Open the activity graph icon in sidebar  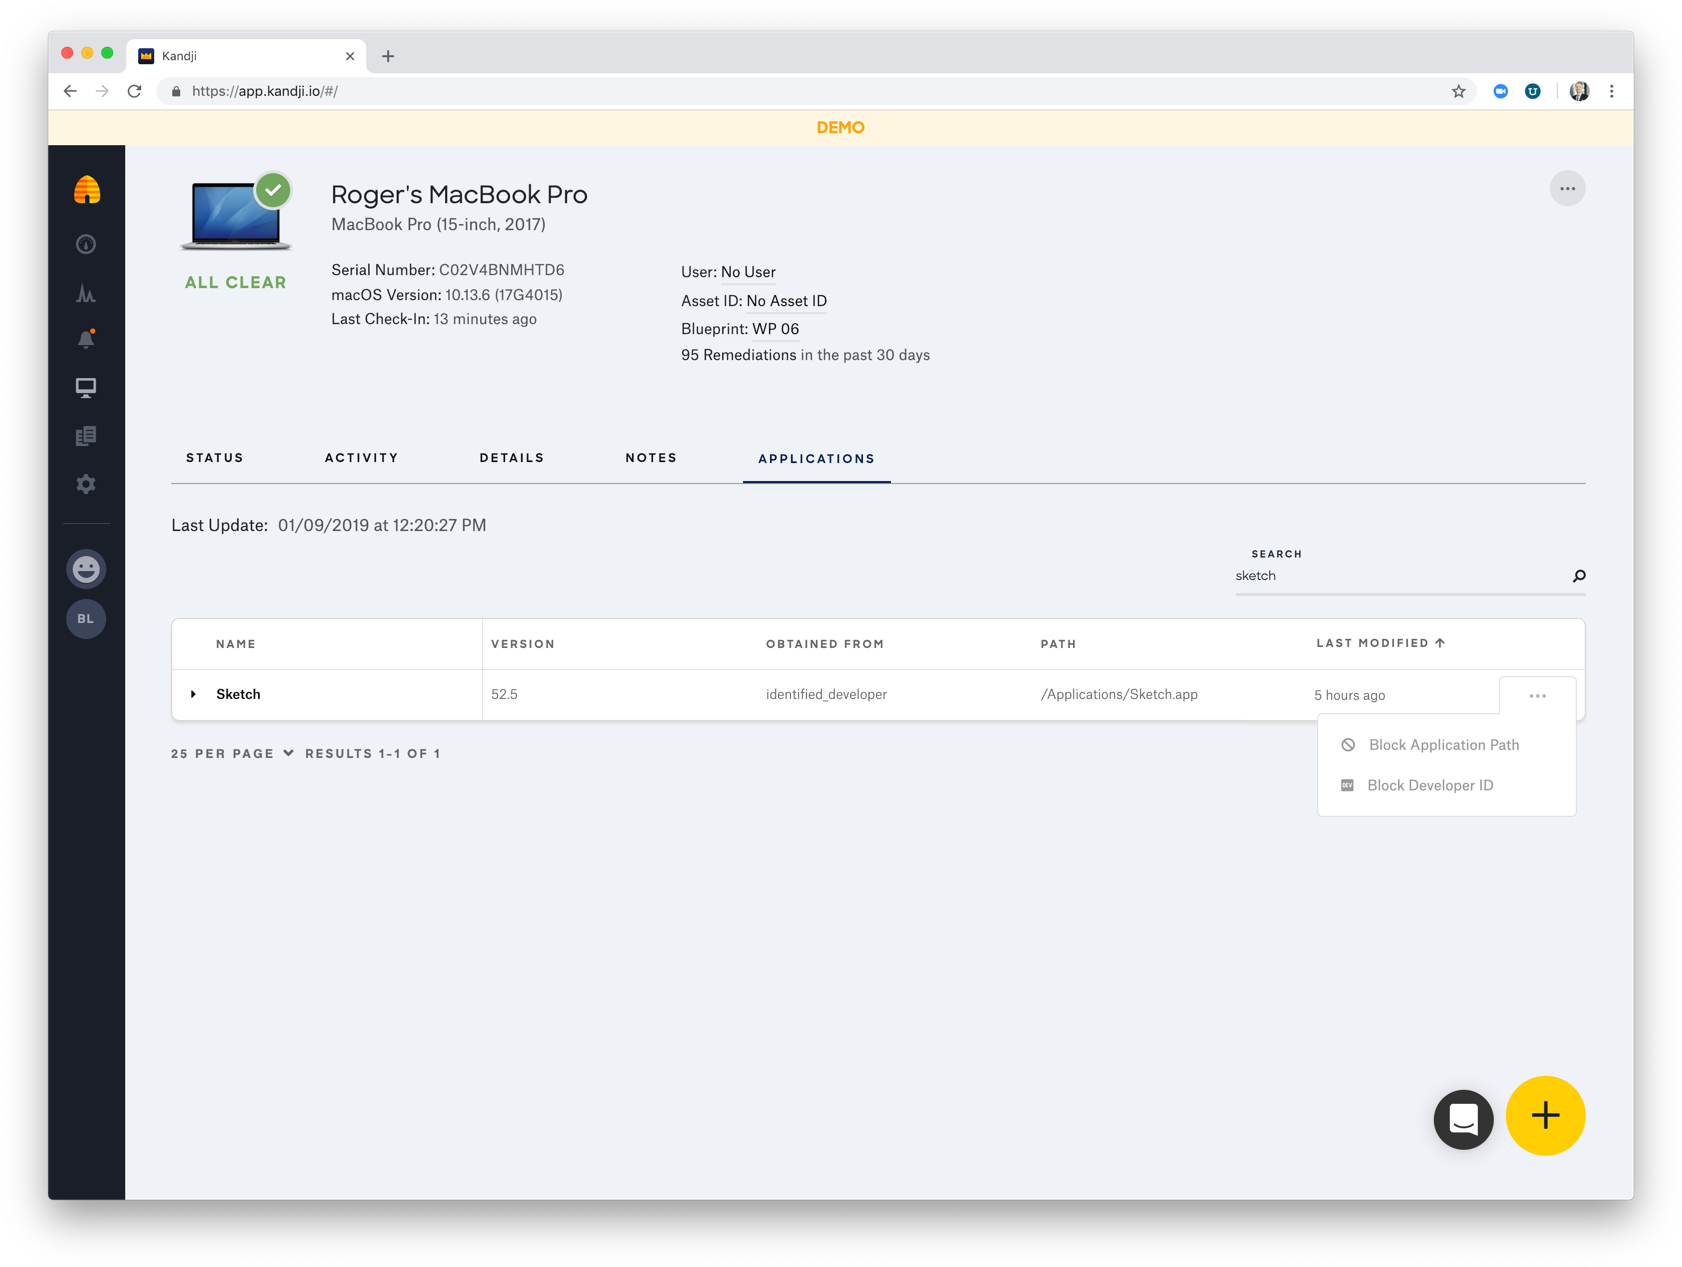pos(86,293)
